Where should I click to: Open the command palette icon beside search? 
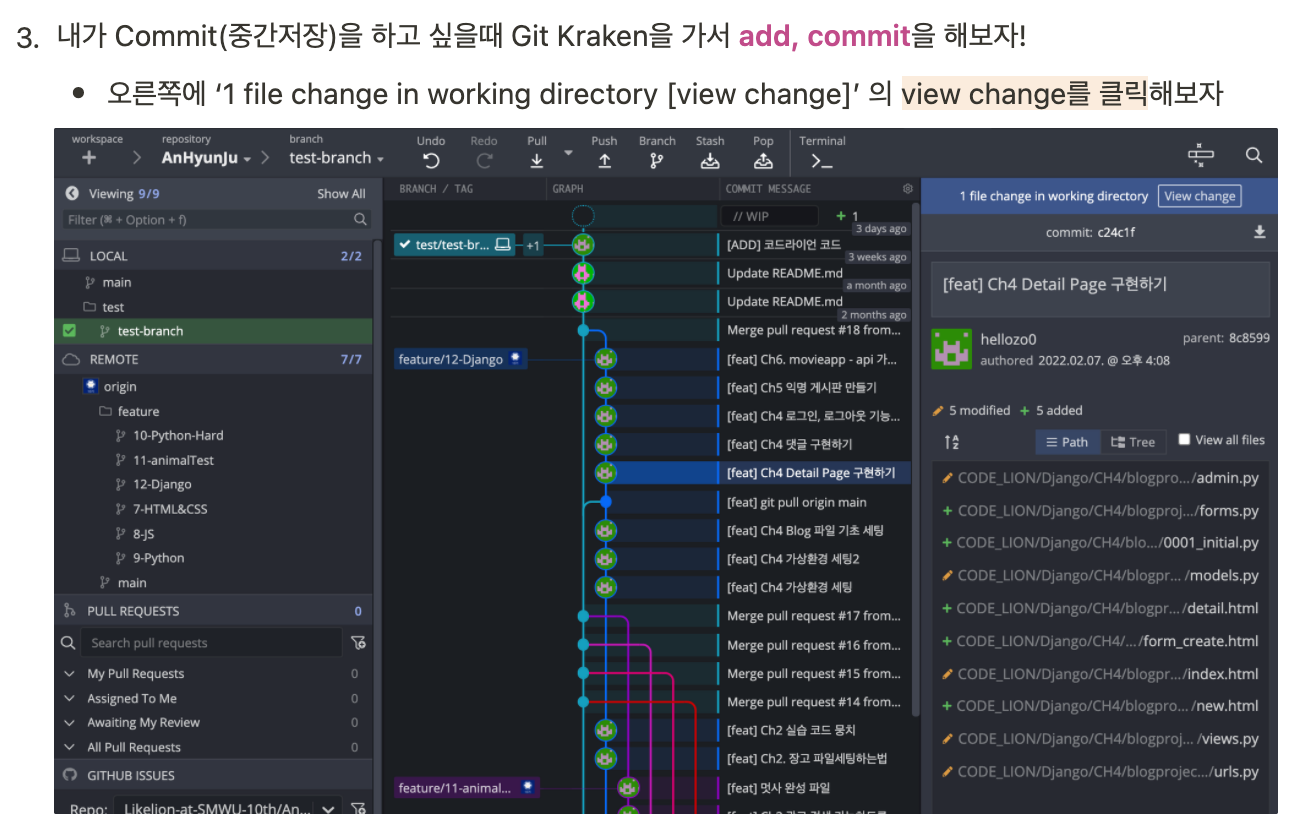[x=1200, y=155]
